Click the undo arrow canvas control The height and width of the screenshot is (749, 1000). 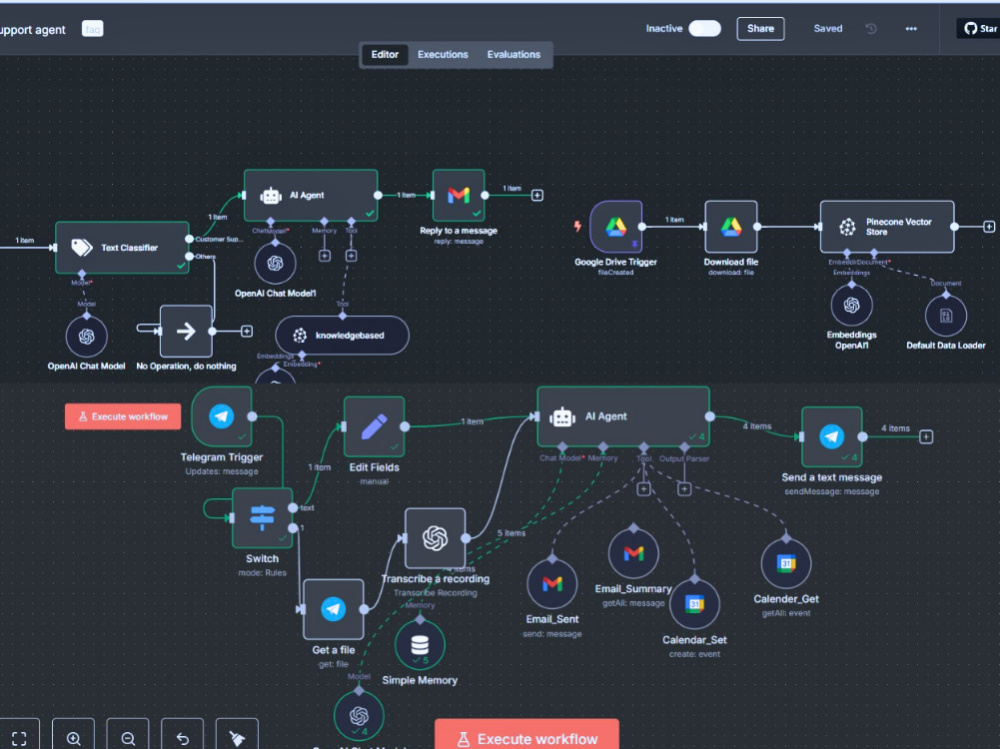click(182, 738)
